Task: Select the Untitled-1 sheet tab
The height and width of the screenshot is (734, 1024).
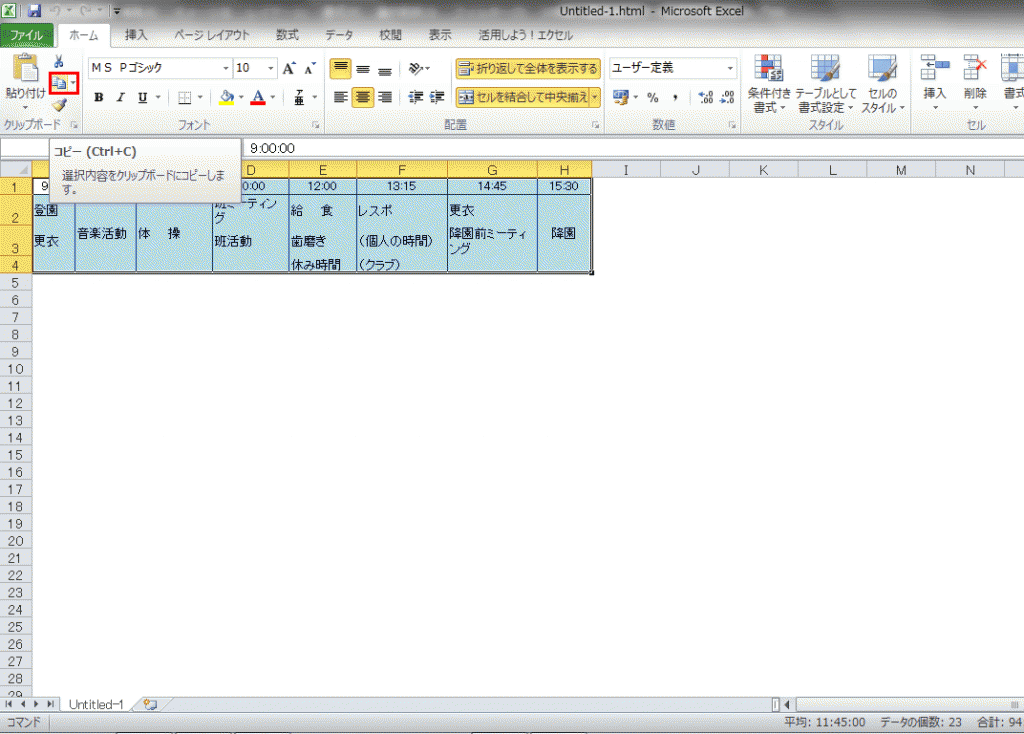Action: (x=96, y=704)
